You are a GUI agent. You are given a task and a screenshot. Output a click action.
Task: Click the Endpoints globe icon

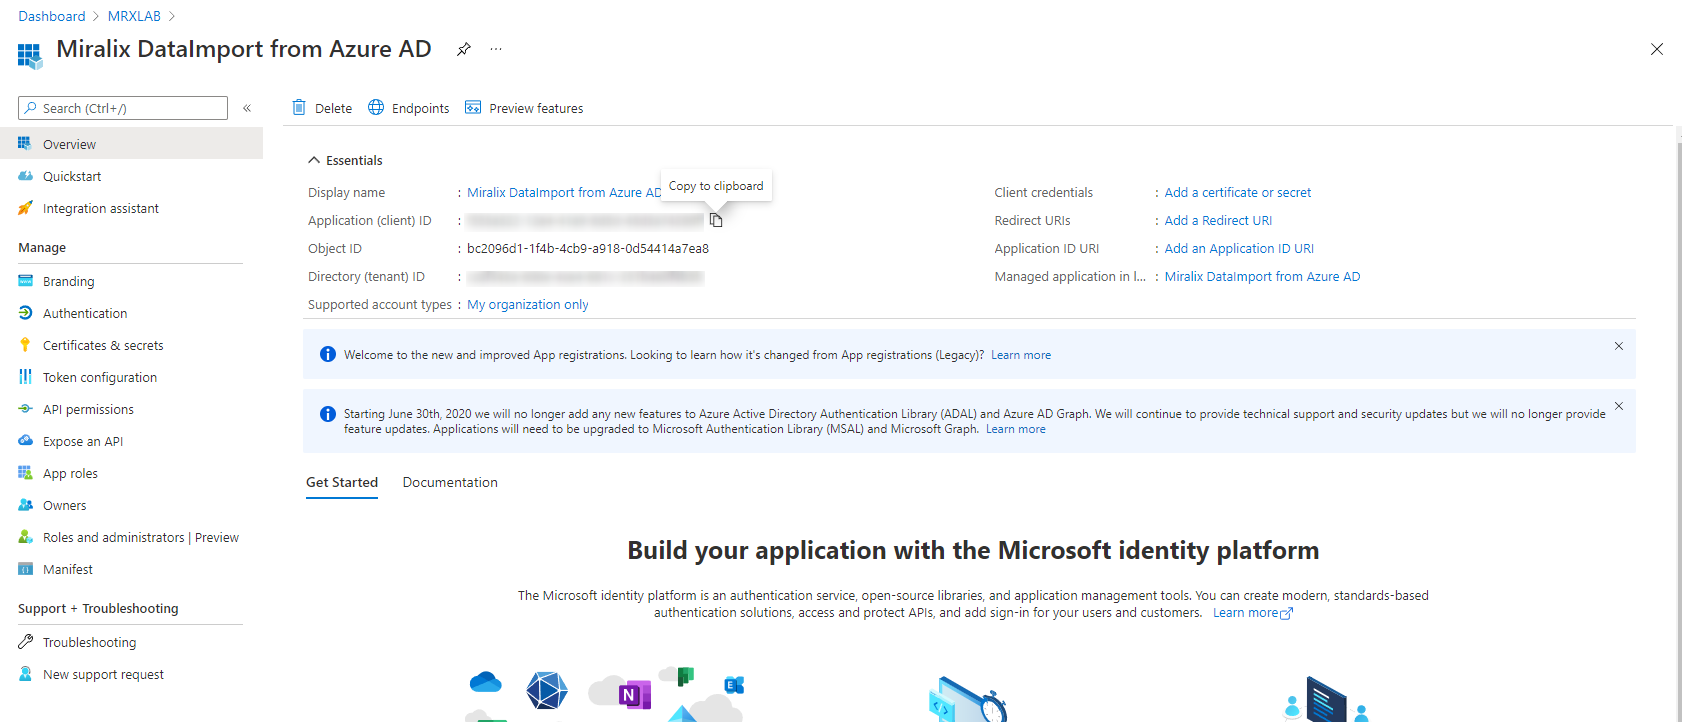click(376, 107)
